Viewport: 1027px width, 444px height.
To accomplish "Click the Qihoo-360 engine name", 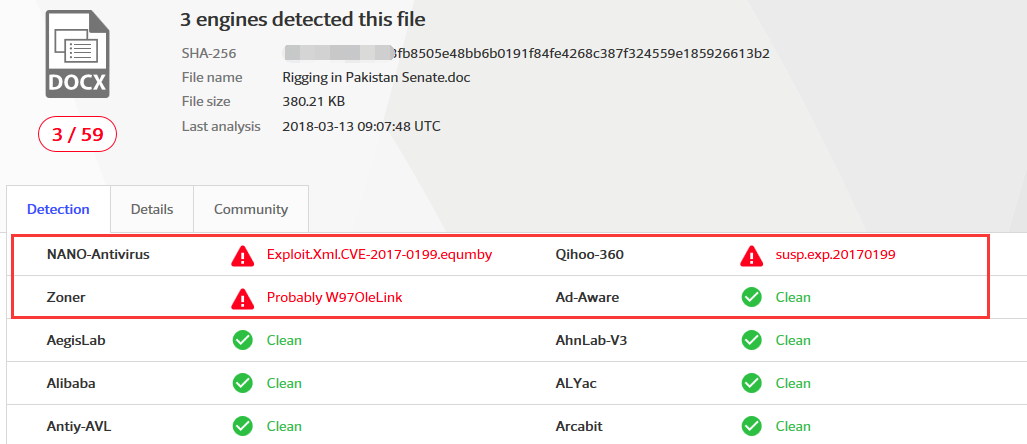I will (590, 255).
